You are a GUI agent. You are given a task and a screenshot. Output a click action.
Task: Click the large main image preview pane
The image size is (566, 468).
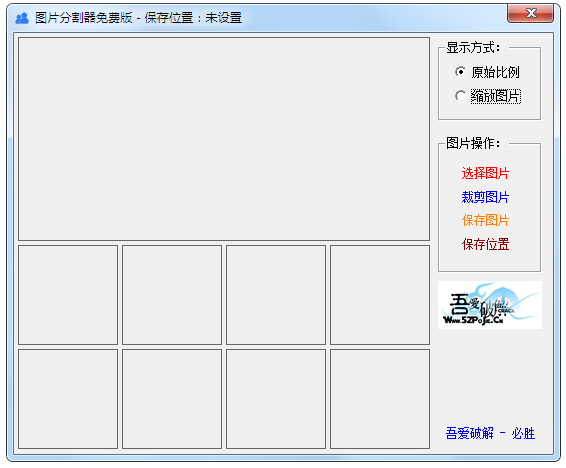pos(224,139)
